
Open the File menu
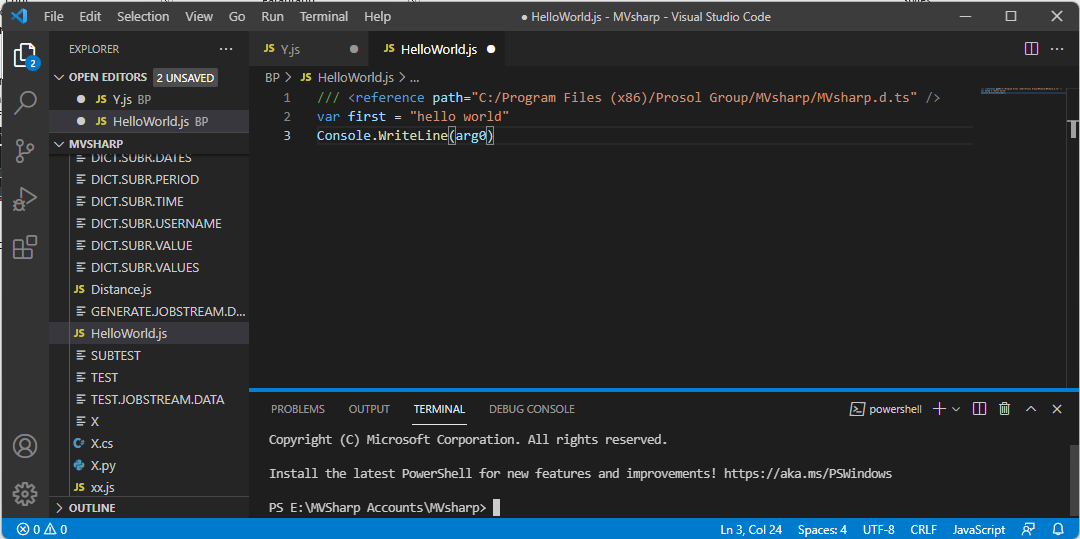(54, 17)
